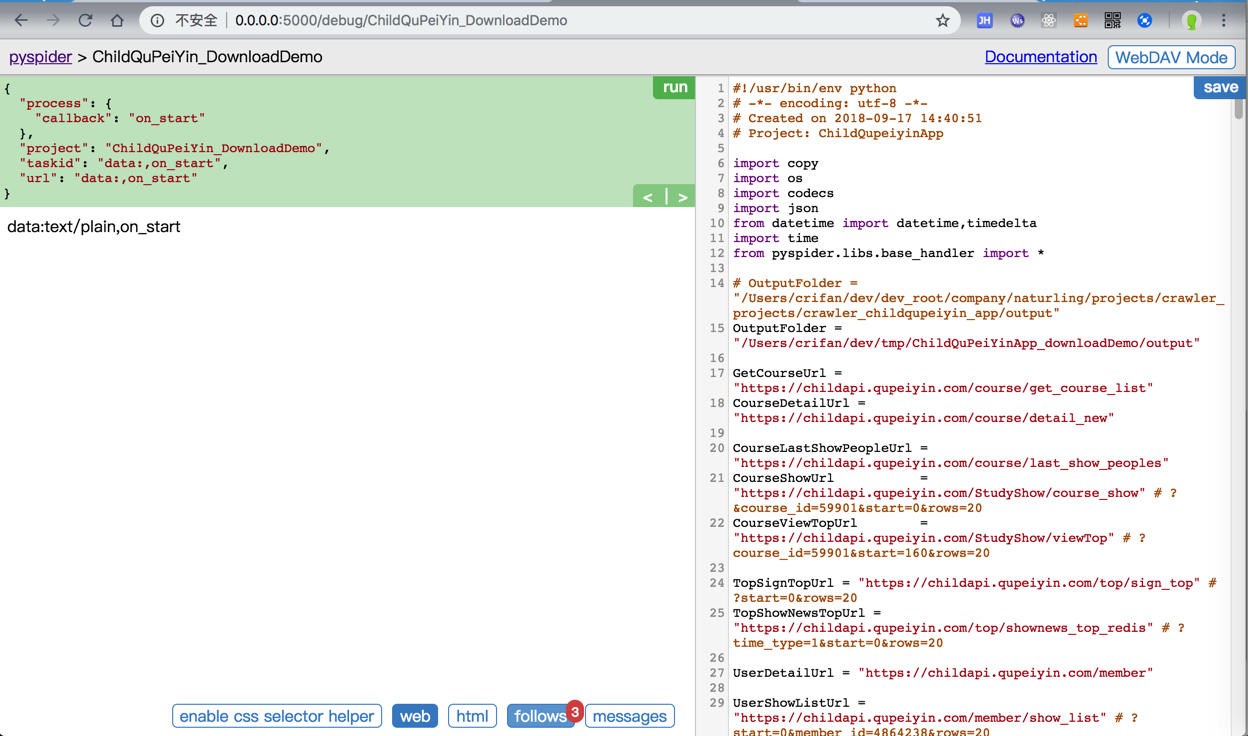Open the QR code extension icon
Screen dimensions: 1248x736
click(1113, 20)
